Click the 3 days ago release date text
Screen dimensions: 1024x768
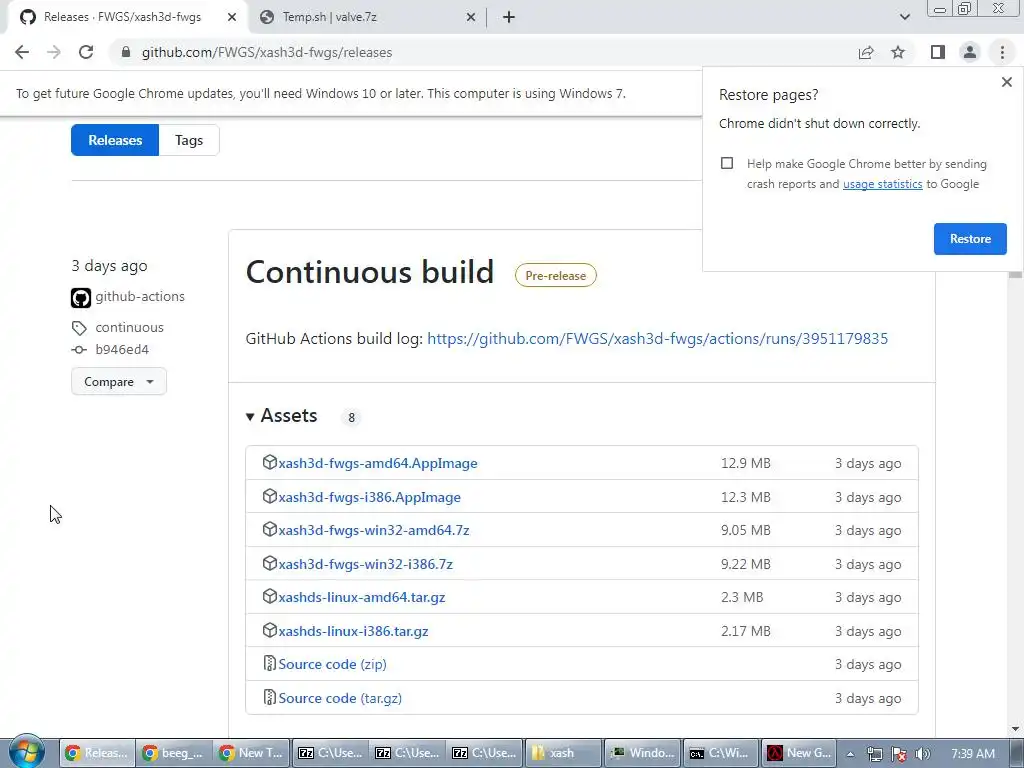tap(109, 266)
